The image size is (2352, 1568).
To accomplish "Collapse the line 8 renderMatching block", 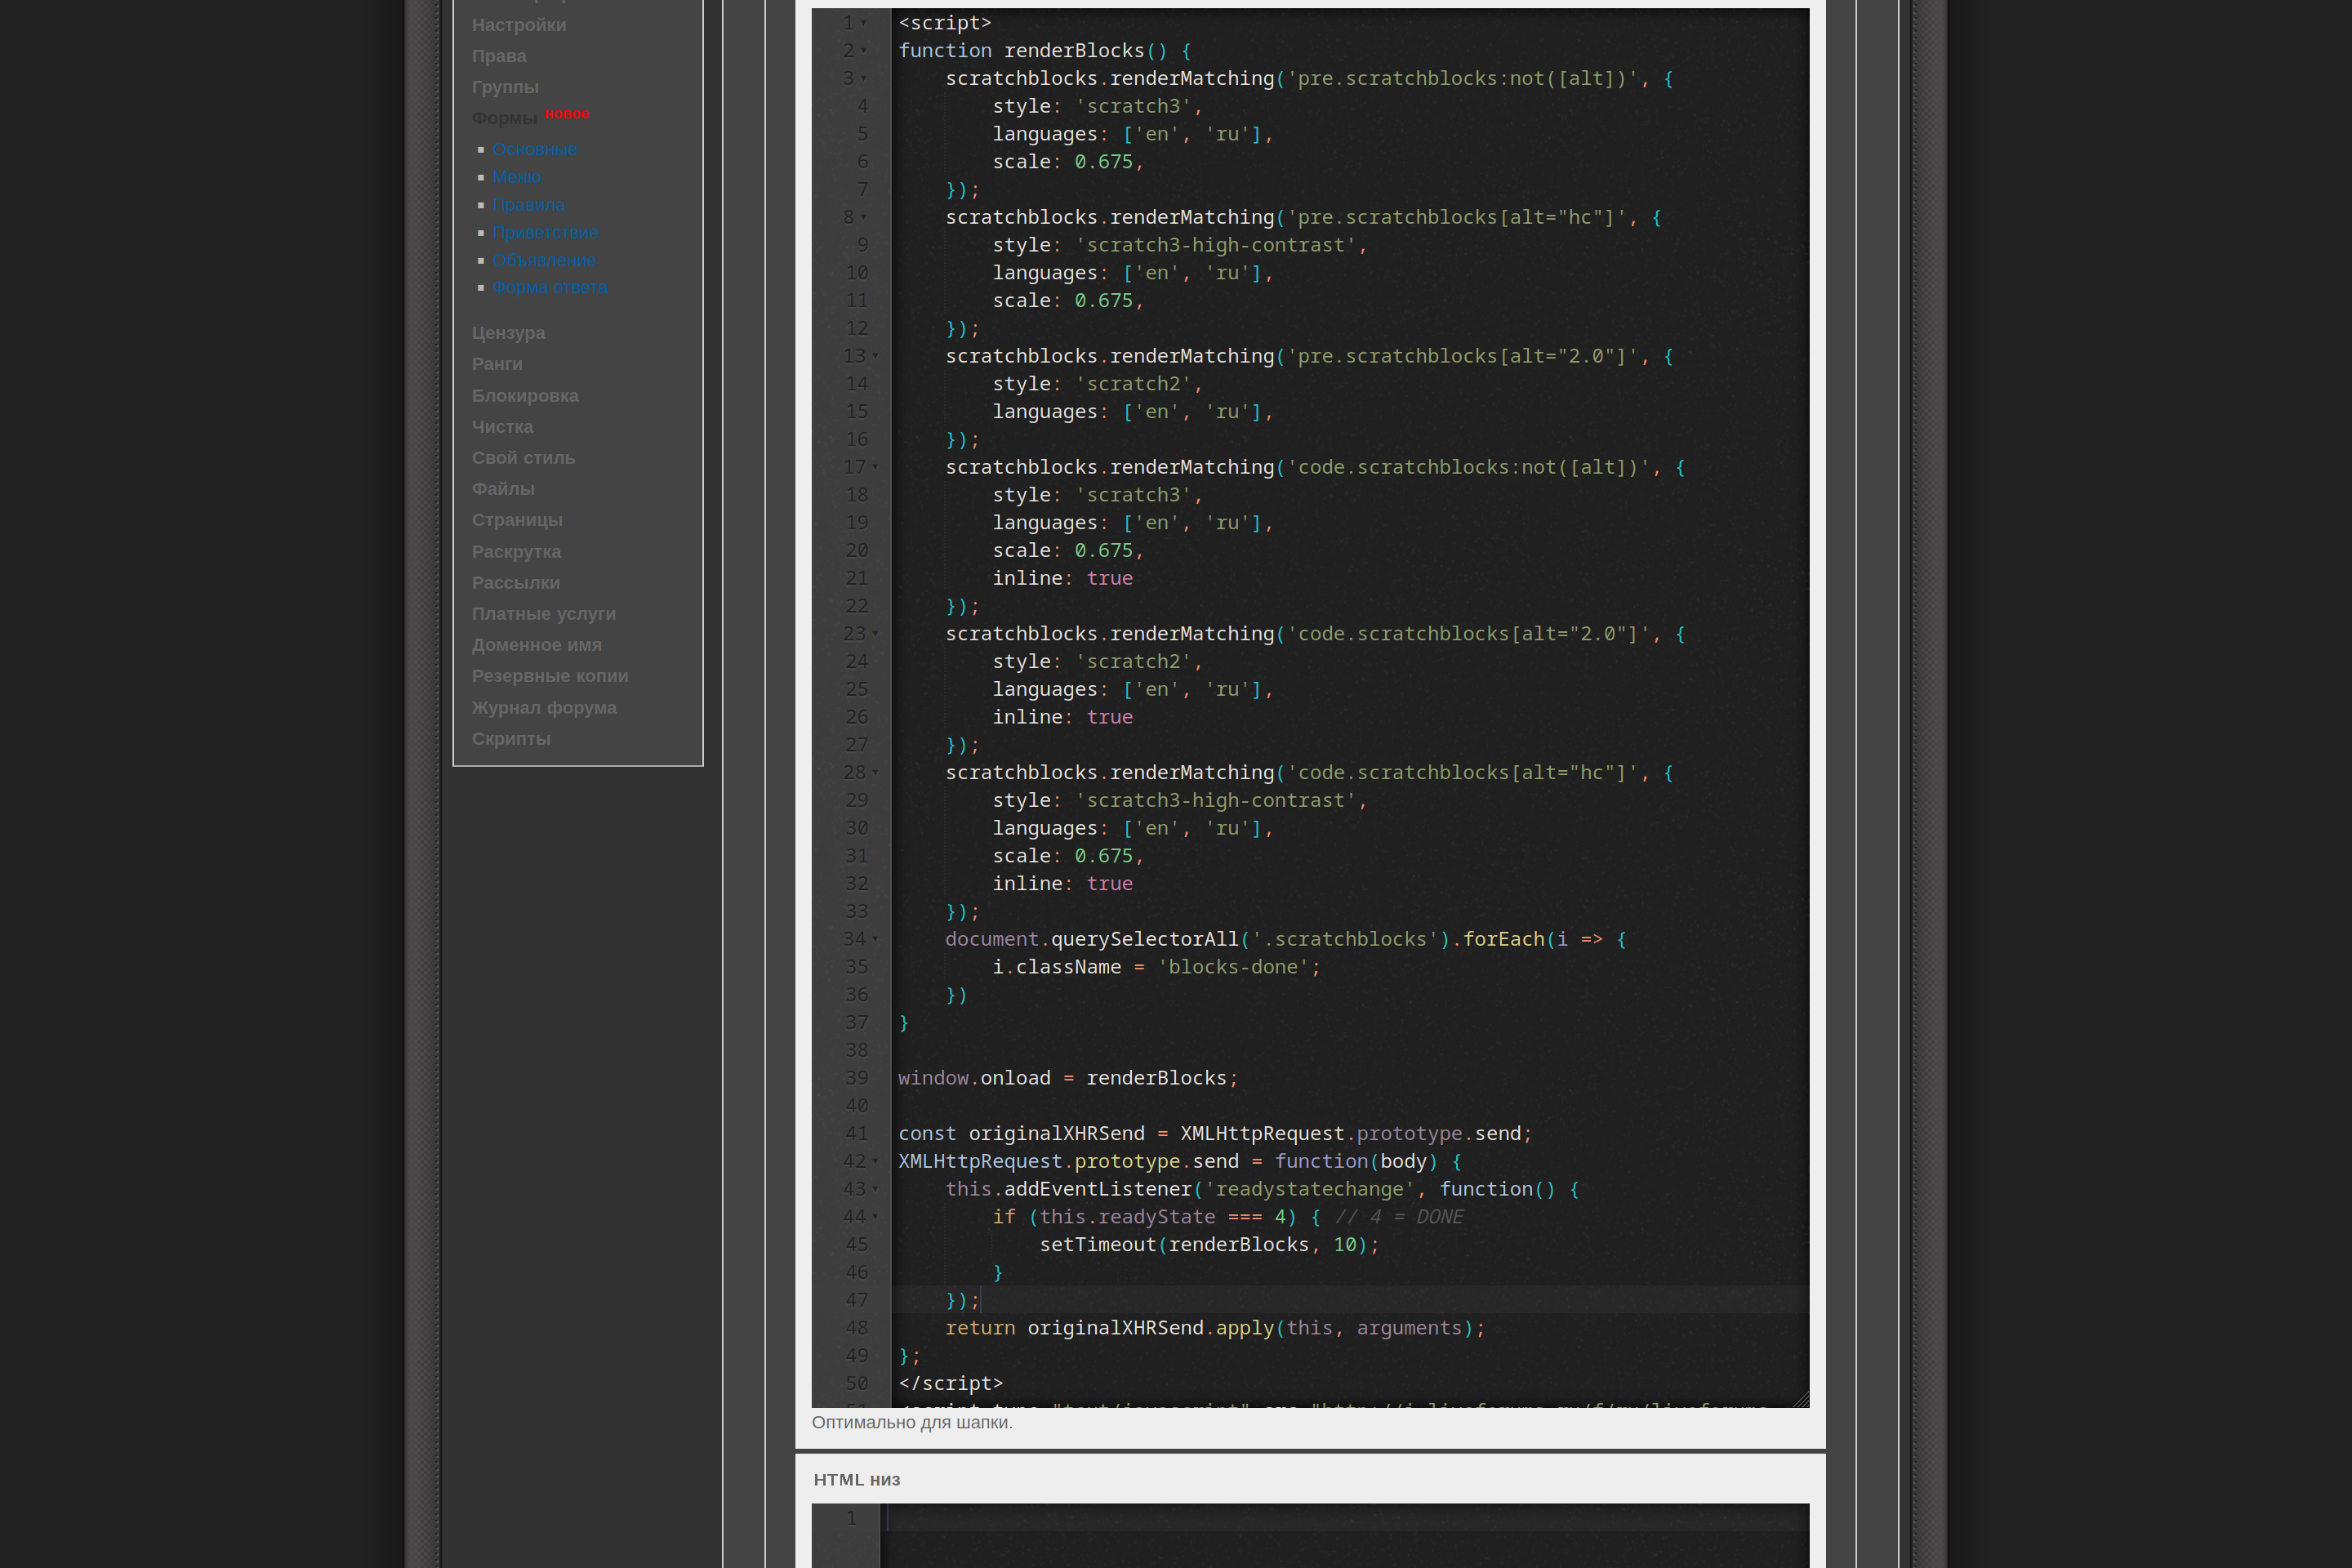I will pyautogui.click(x=864, y=217).
